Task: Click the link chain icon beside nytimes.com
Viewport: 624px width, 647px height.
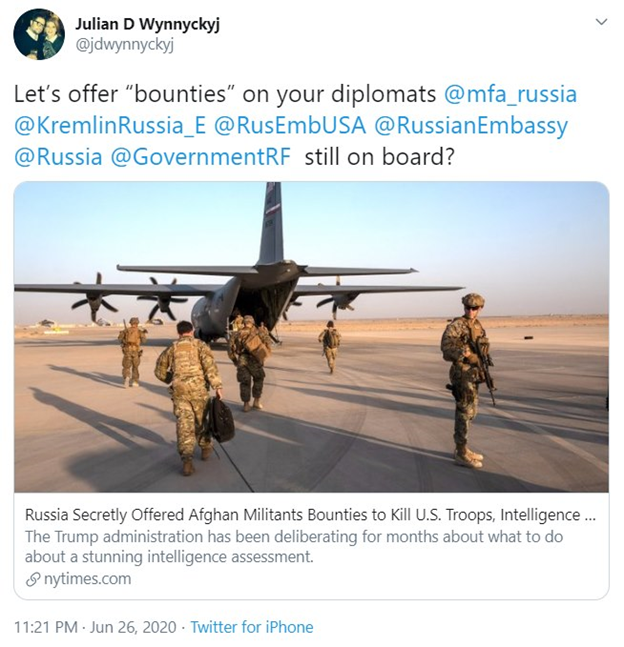Action: pos(33,580)
